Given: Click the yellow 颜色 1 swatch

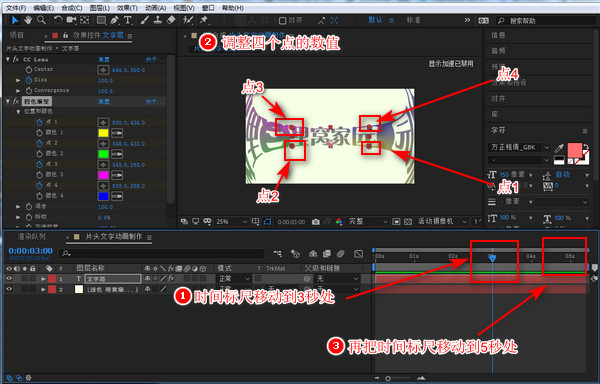Looking at the screenshot, I should [103, 133].
